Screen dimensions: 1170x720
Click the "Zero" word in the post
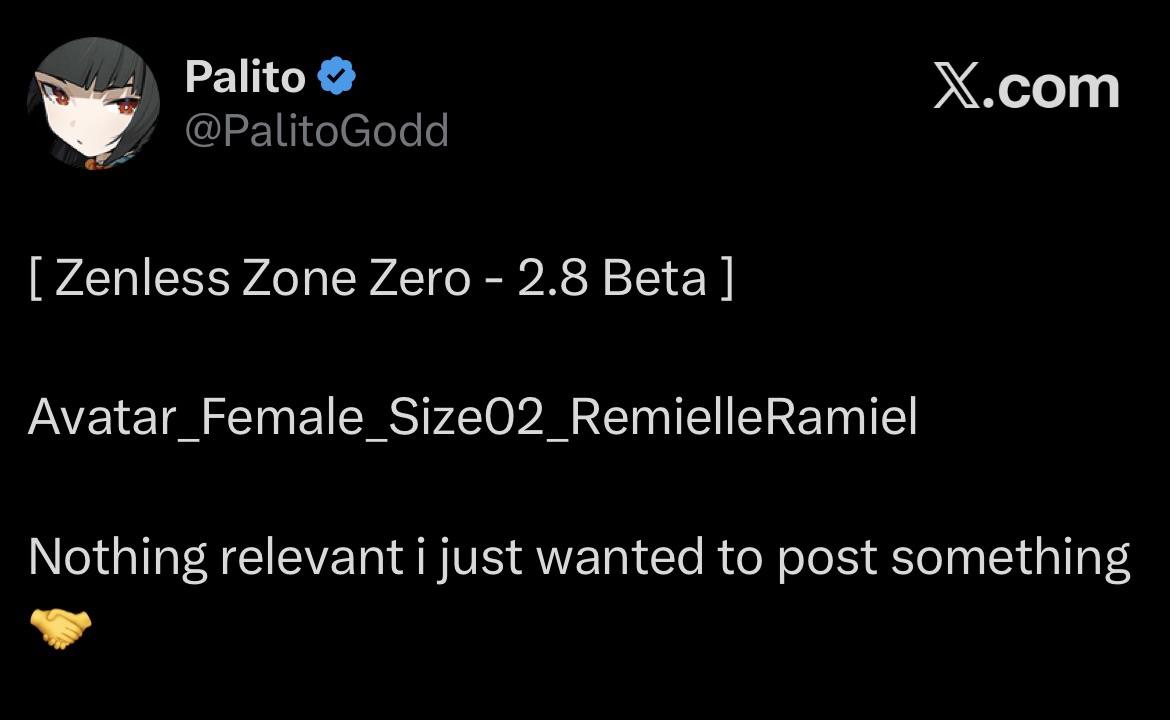point(420,279)
